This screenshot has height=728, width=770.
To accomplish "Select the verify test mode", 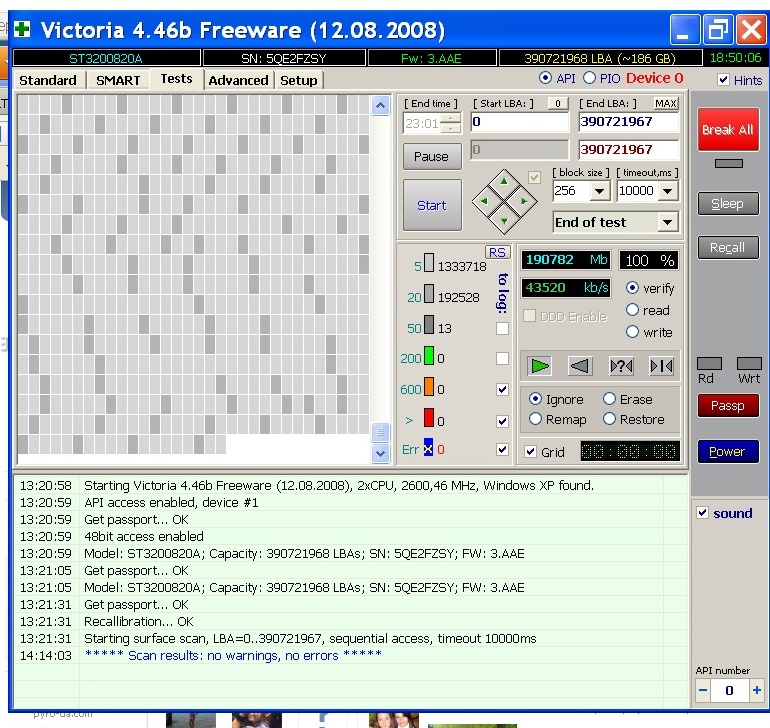I will [632, 288].
